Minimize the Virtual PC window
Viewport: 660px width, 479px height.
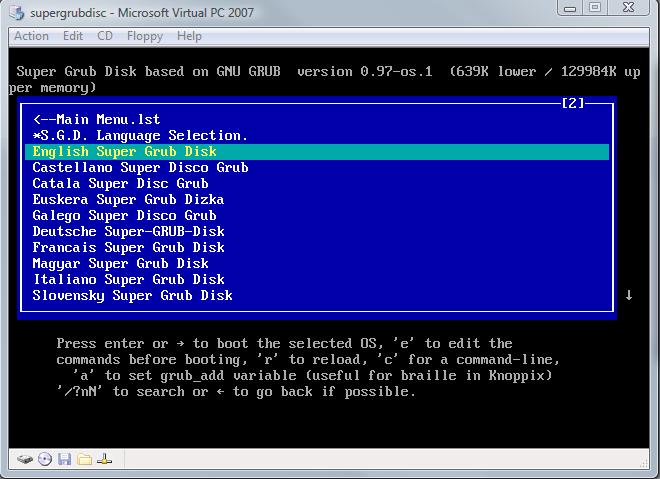(x=570, y=8)
